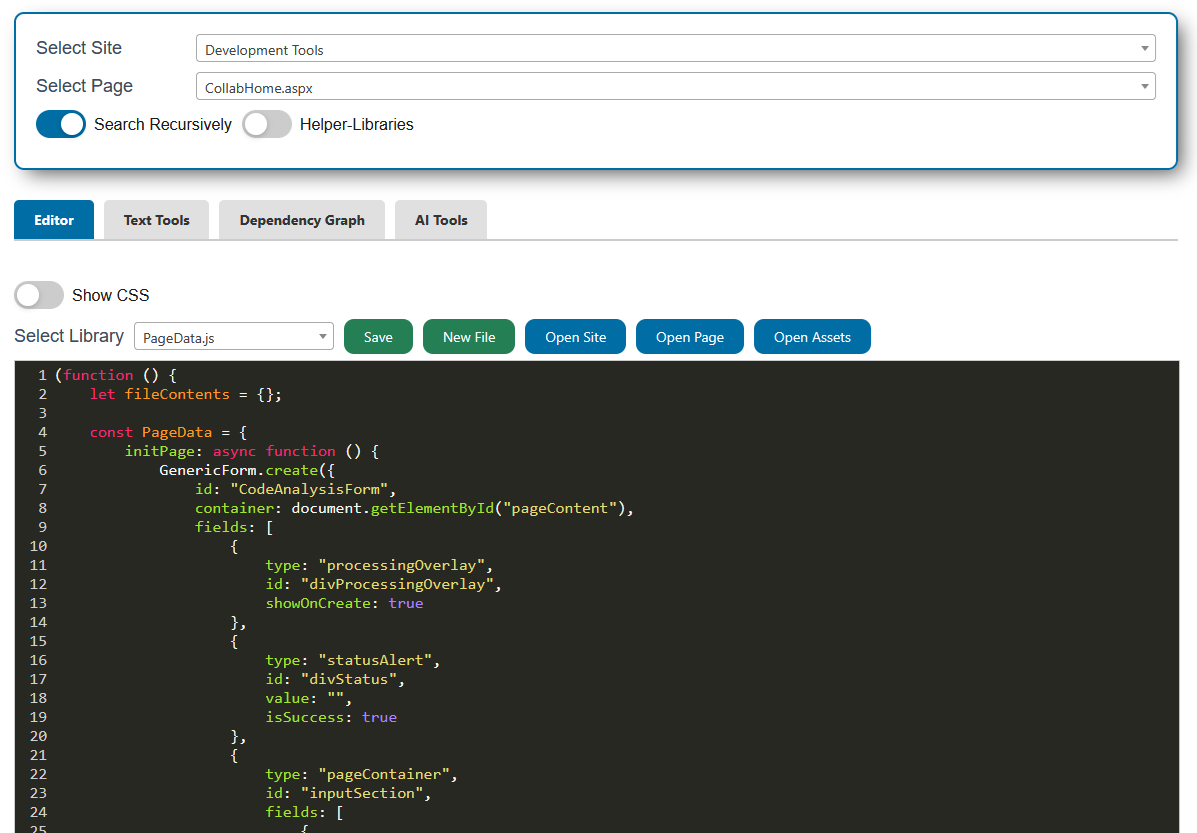Click 'isSuccess' property on line 19
This screenshot has width=1197, height=833.
click(x=305, y=718)
